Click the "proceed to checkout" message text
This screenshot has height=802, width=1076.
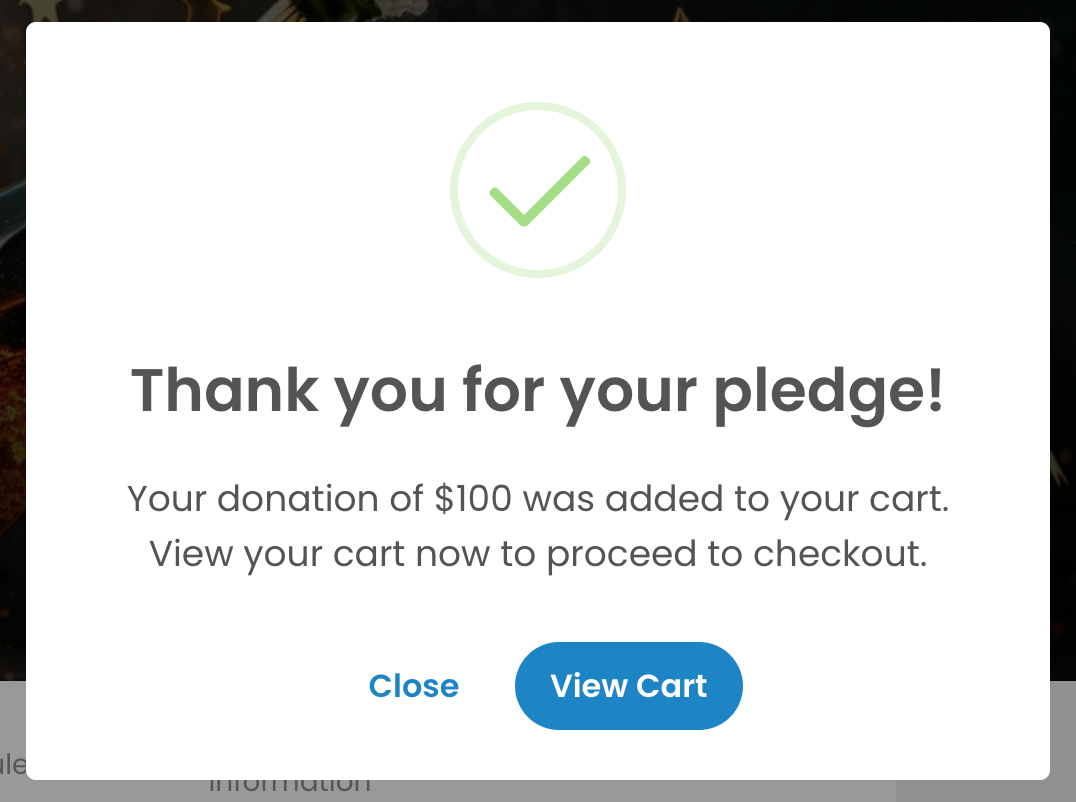737,554
